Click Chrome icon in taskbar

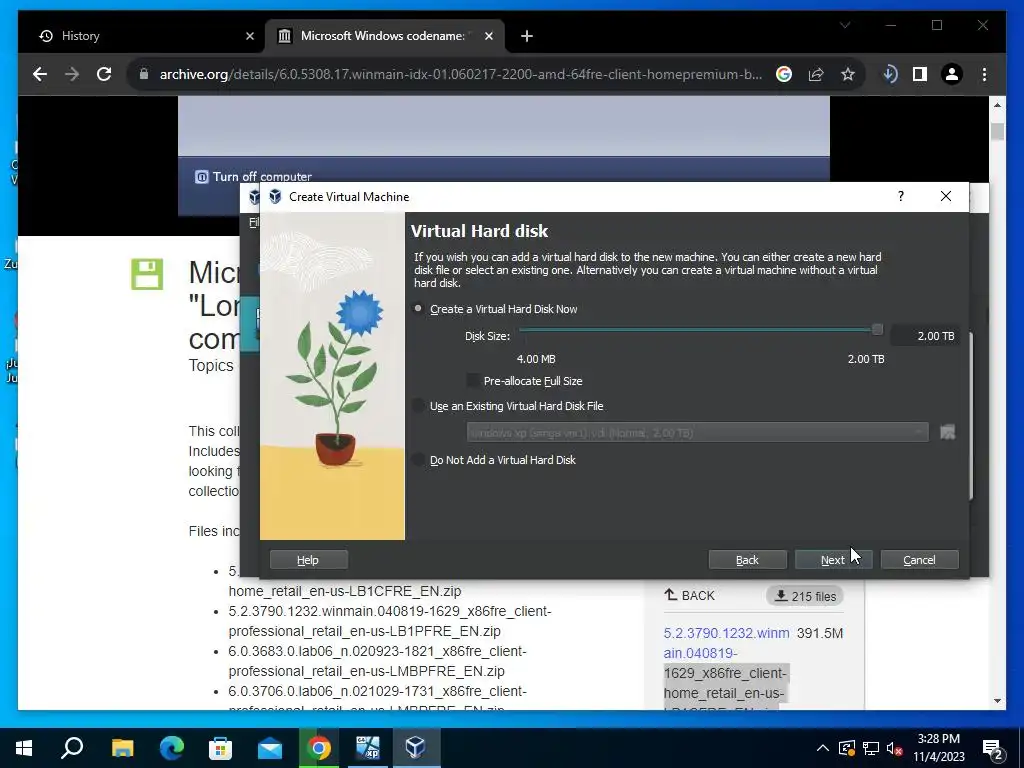[x=319, y=748]
